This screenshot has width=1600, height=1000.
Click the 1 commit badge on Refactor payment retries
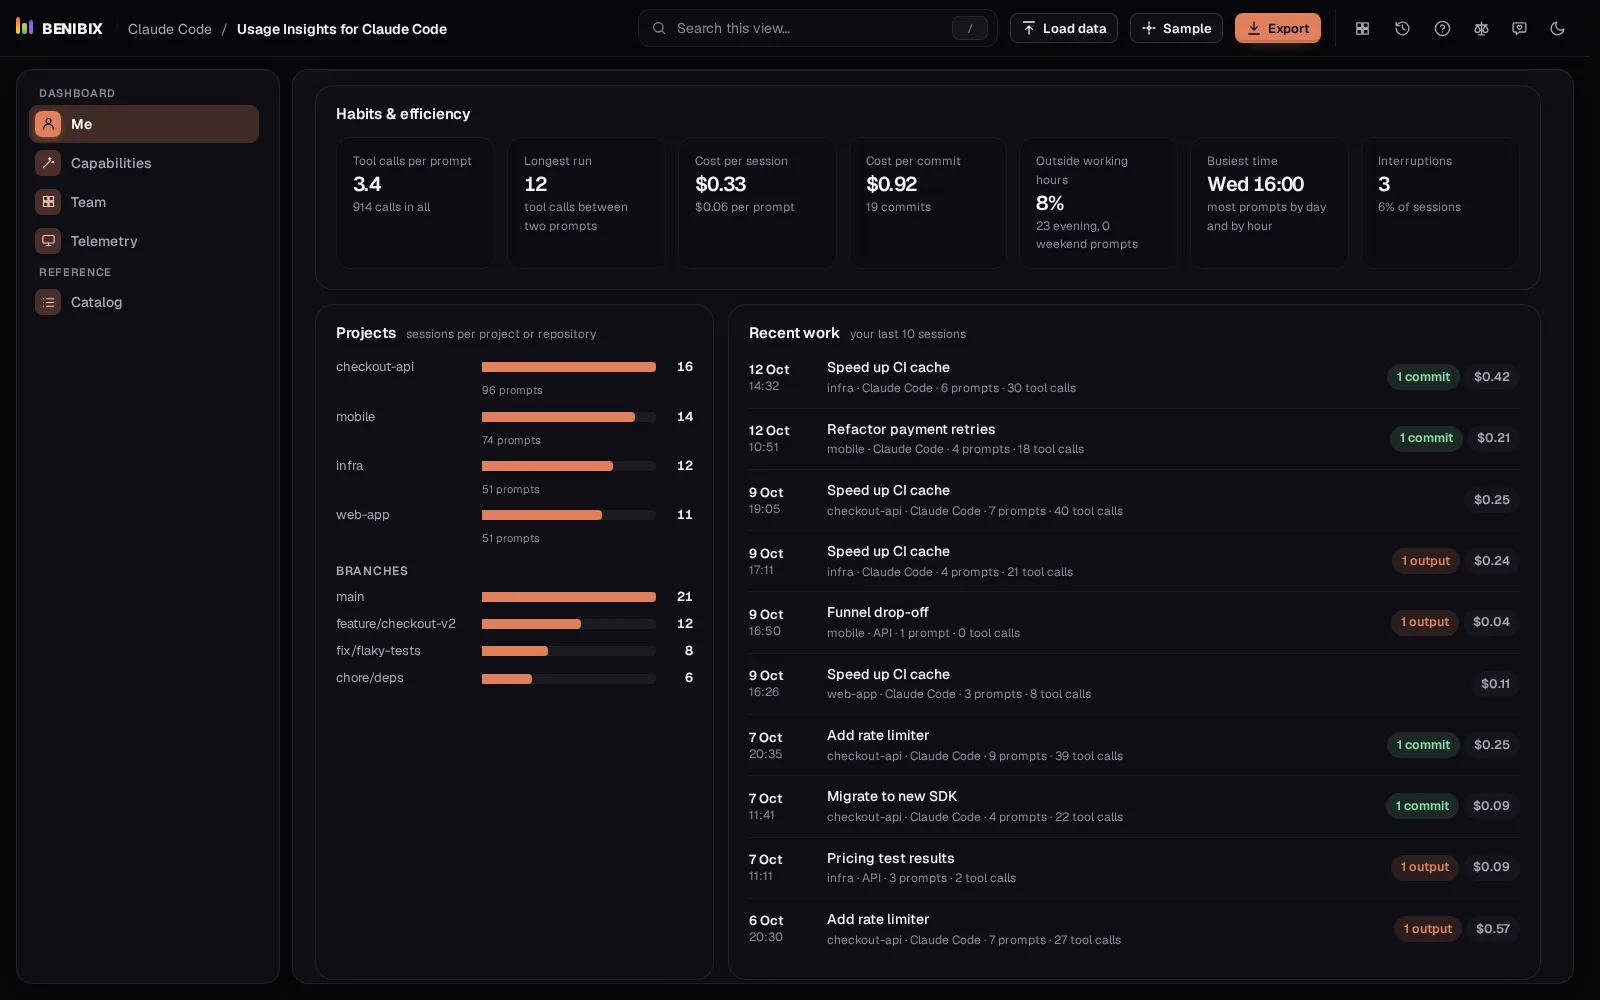tap(1426, 438)
